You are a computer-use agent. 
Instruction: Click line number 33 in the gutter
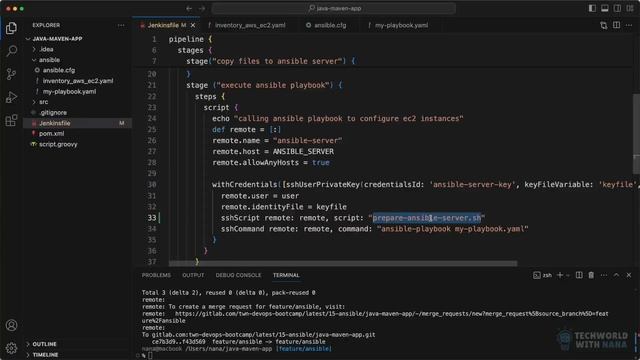152,218
